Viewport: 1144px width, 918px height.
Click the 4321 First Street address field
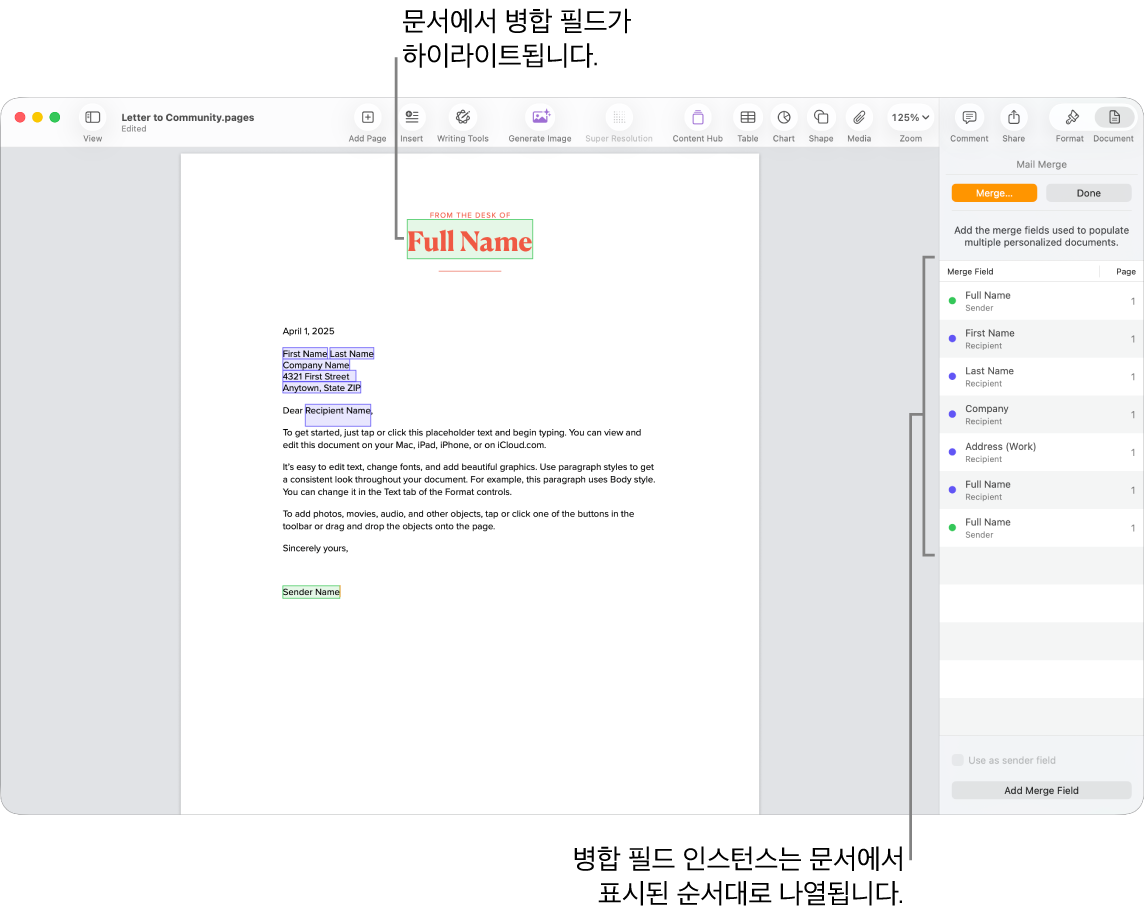[319, 377]
